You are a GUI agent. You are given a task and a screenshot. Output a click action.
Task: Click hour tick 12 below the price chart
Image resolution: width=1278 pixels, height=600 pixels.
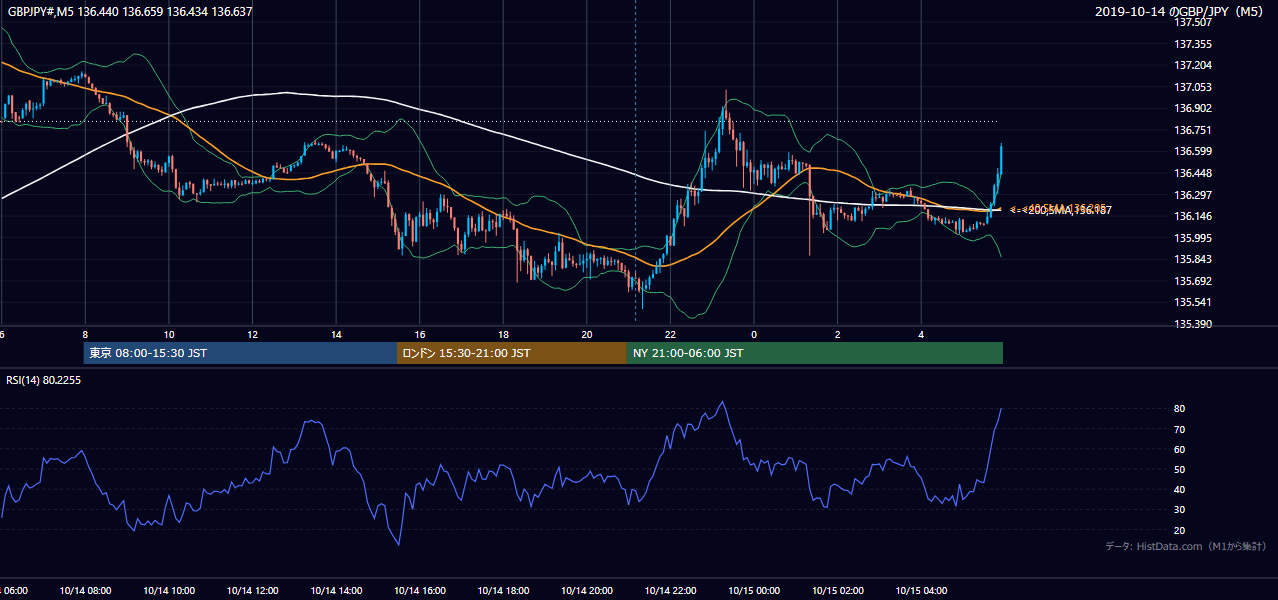point(252,334)
